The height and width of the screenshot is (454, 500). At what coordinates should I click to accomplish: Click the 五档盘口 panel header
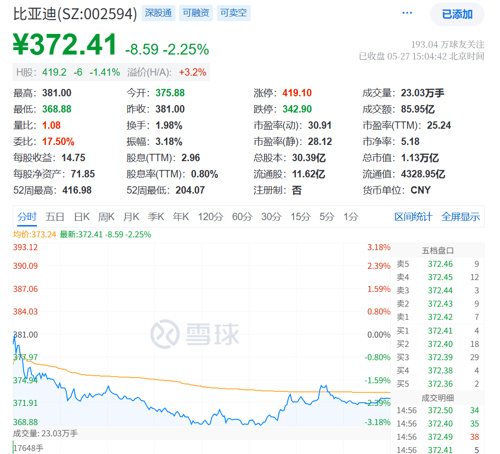click(x=438, y=250)
